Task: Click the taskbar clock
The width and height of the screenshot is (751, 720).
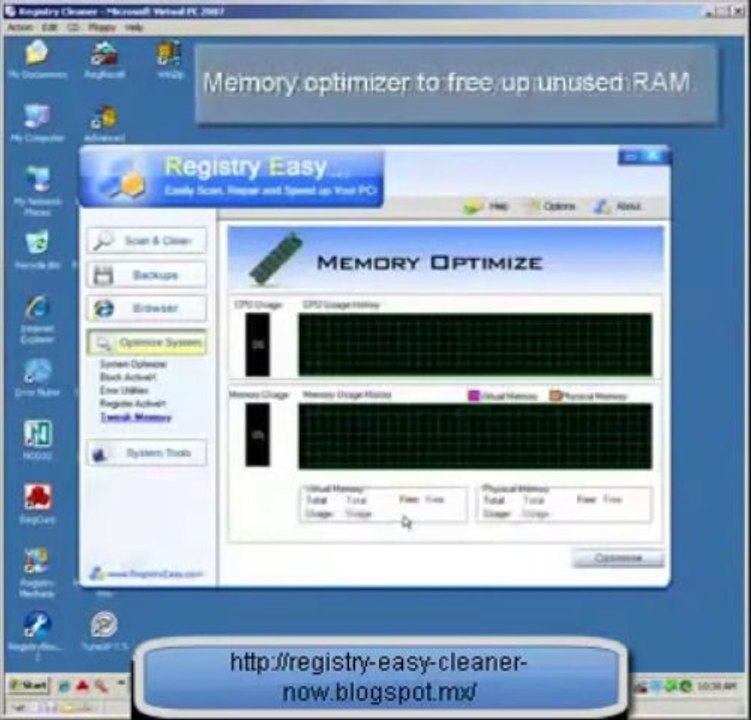Action: coord(716,686)
